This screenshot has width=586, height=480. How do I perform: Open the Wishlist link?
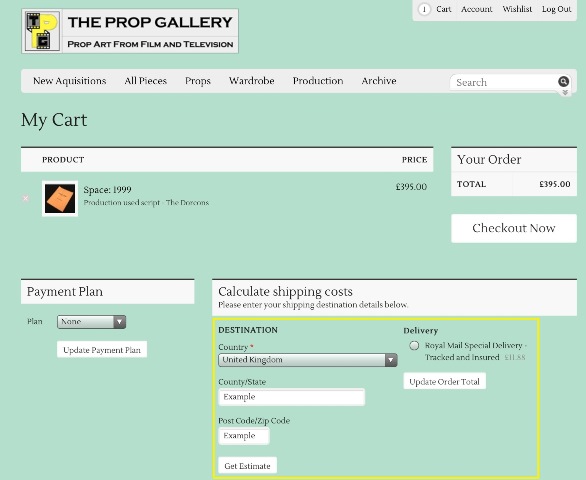517,9
